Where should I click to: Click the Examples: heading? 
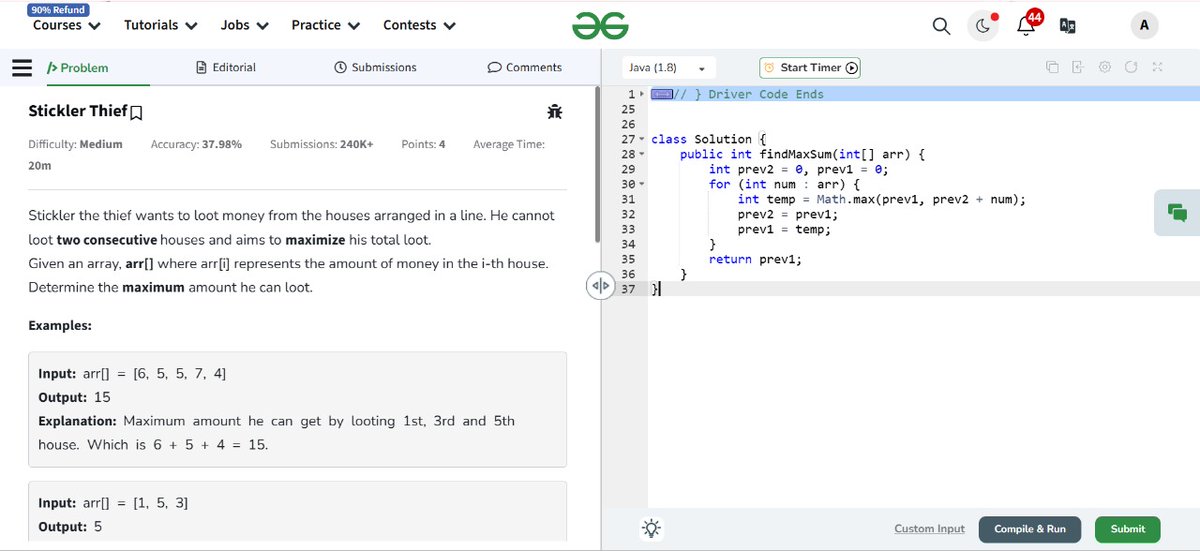point(60,326)
